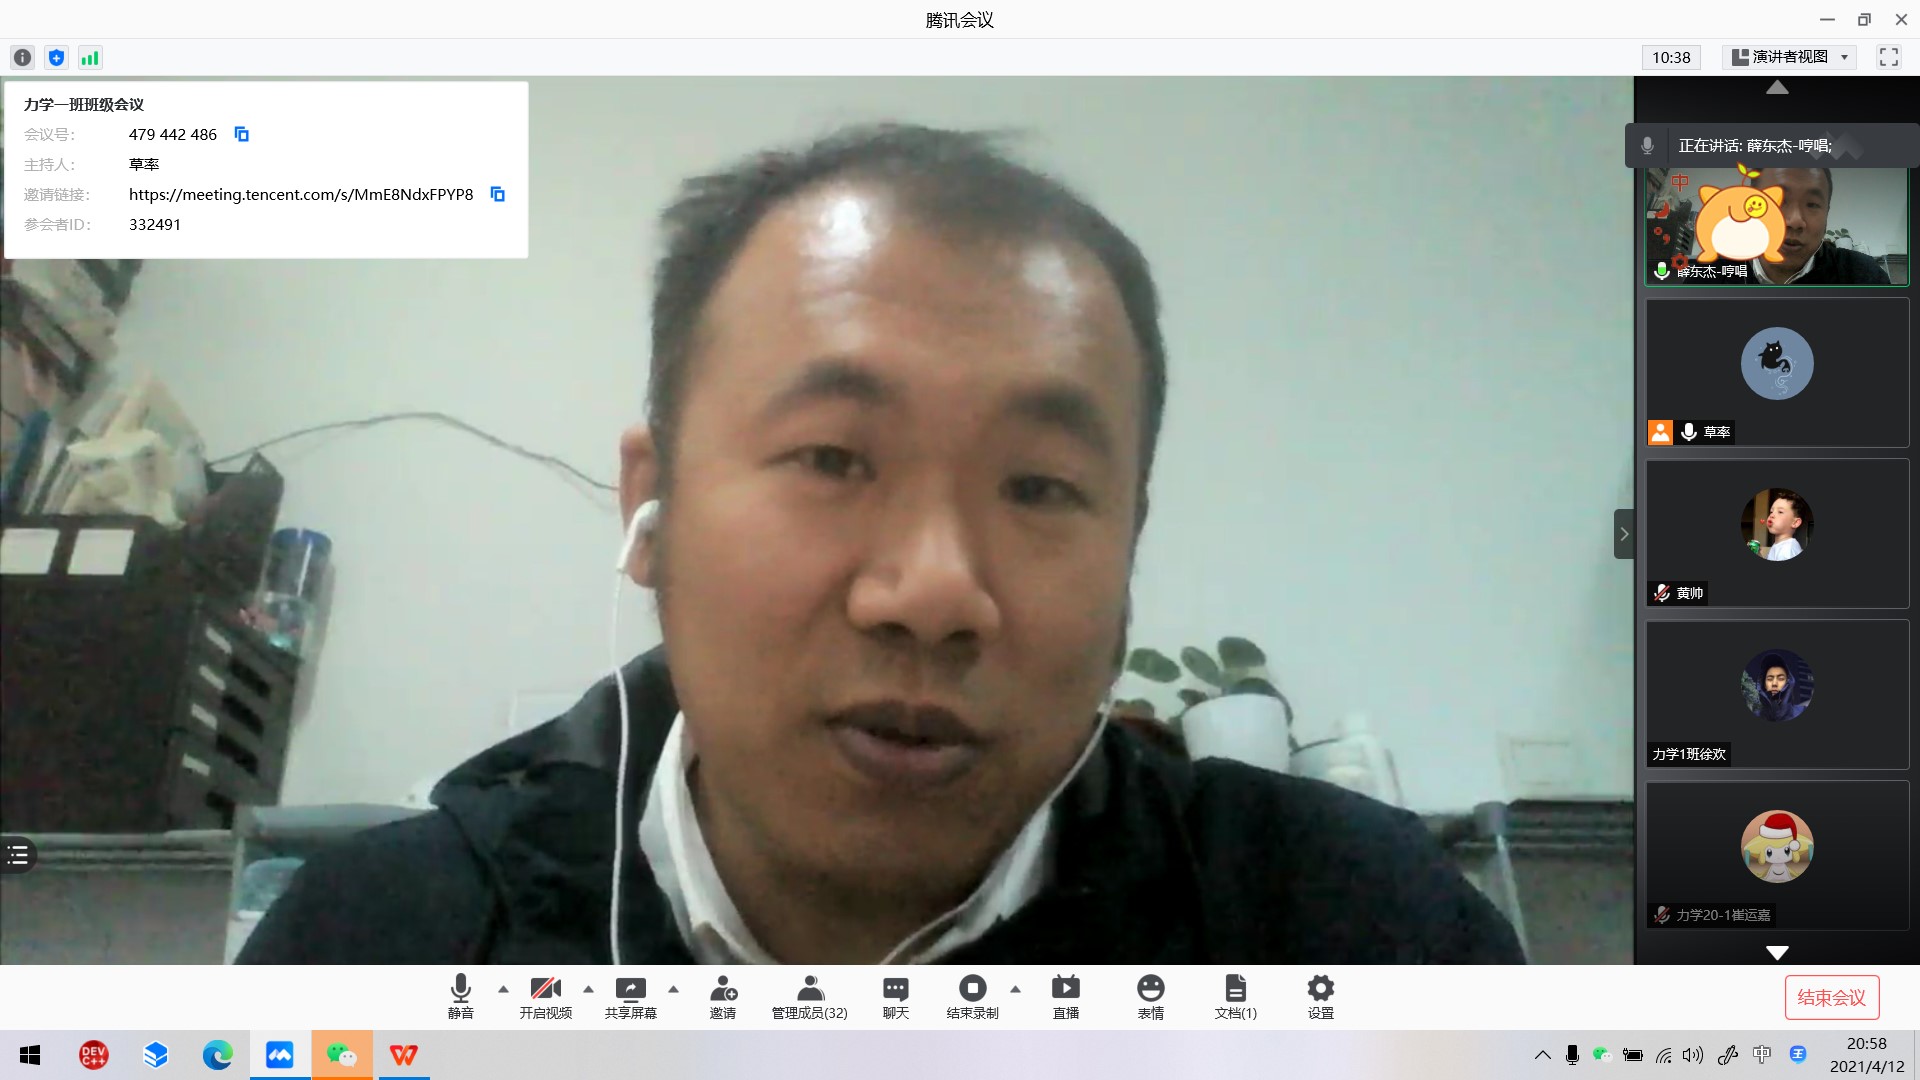Click the 力学一班班级会议 meeting title
This screenshot has width=1920, height=1080.
click(x=84, y=104)
